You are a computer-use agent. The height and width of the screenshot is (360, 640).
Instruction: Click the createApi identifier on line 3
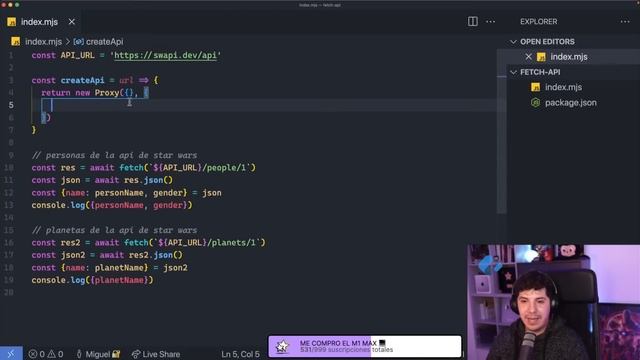pyautogui.click(x=82, y=80)
